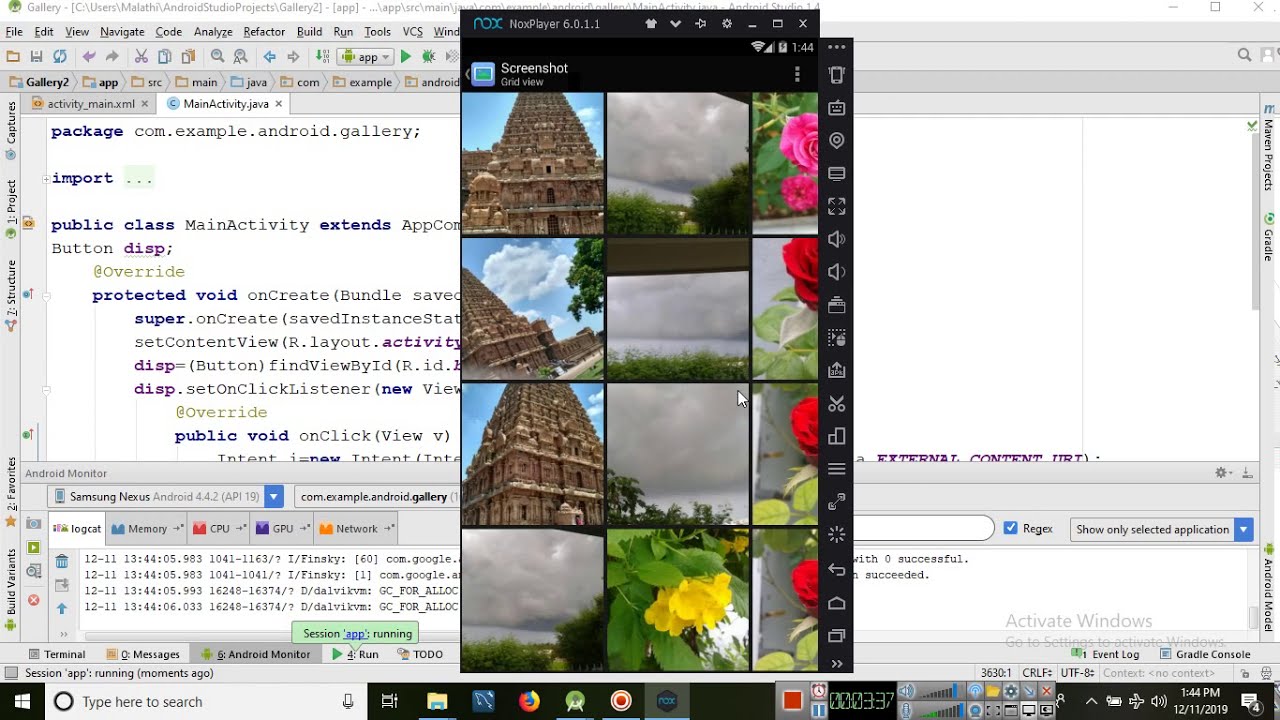Click the 'app' link in the session balloon
This screenshot has height=720, width=1280.
pyautogui.click(x=355, y=633)
